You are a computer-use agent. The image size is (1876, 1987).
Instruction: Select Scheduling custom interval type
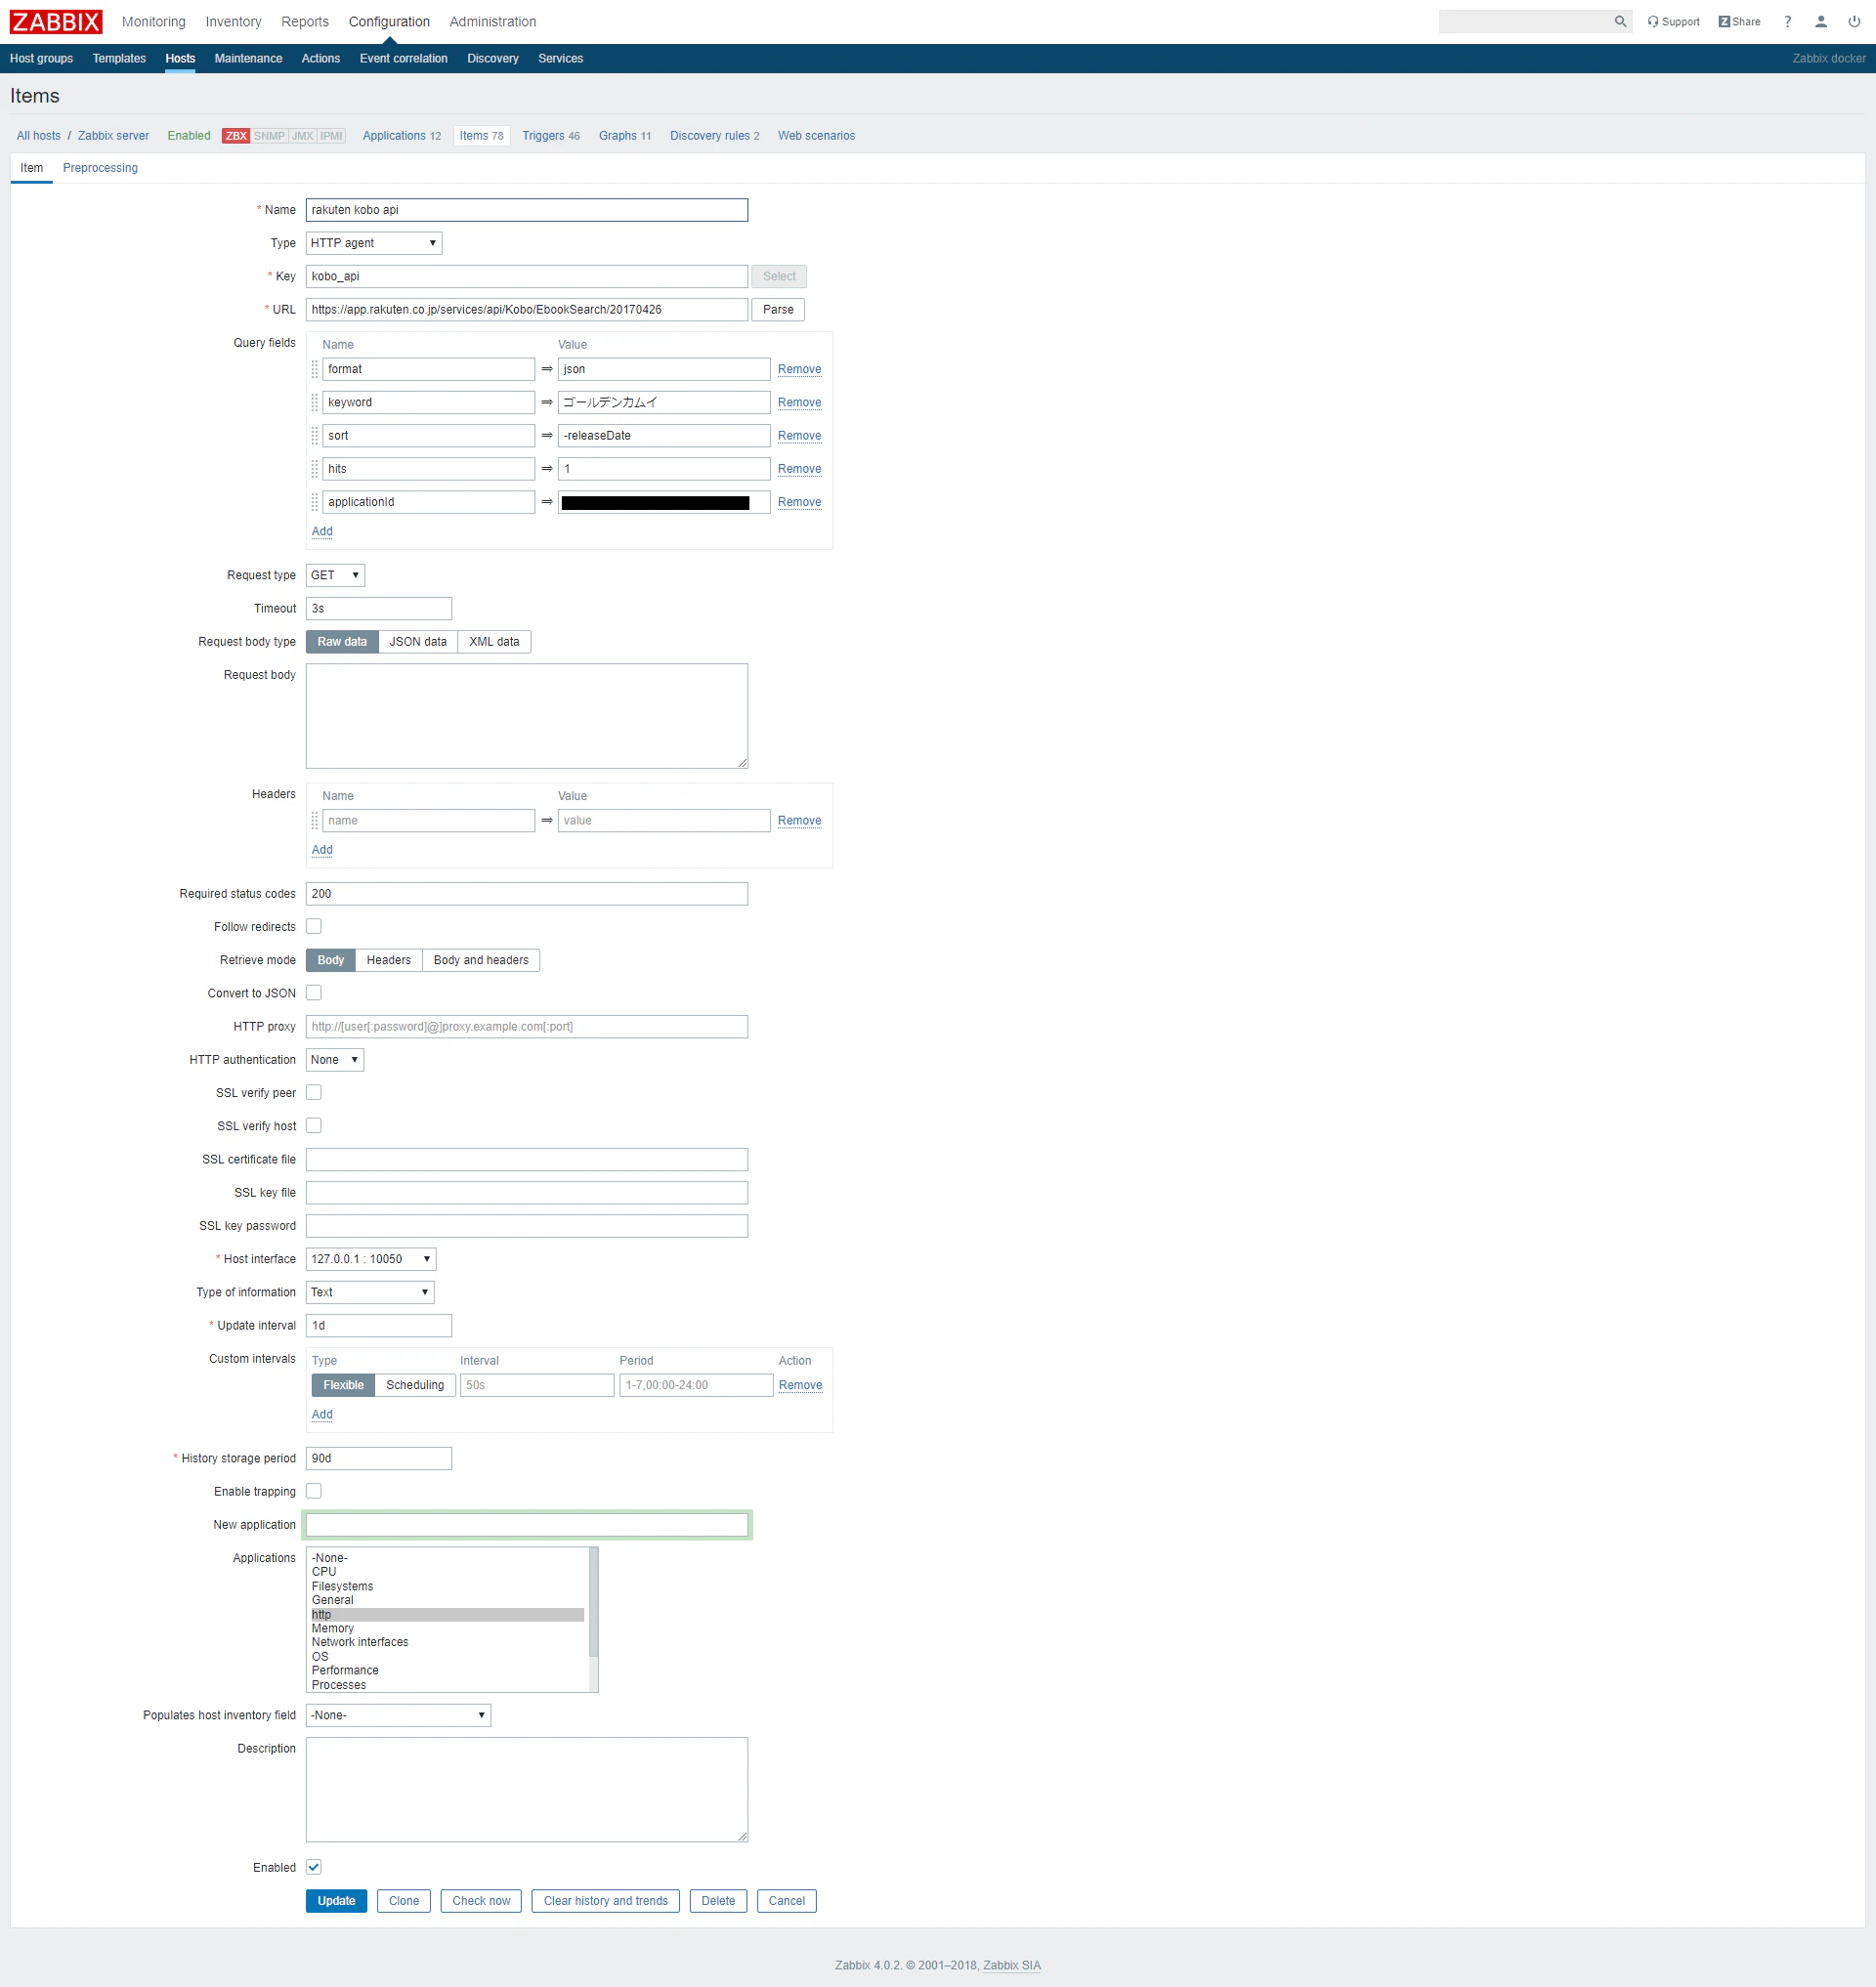(x=415, y=1385)
